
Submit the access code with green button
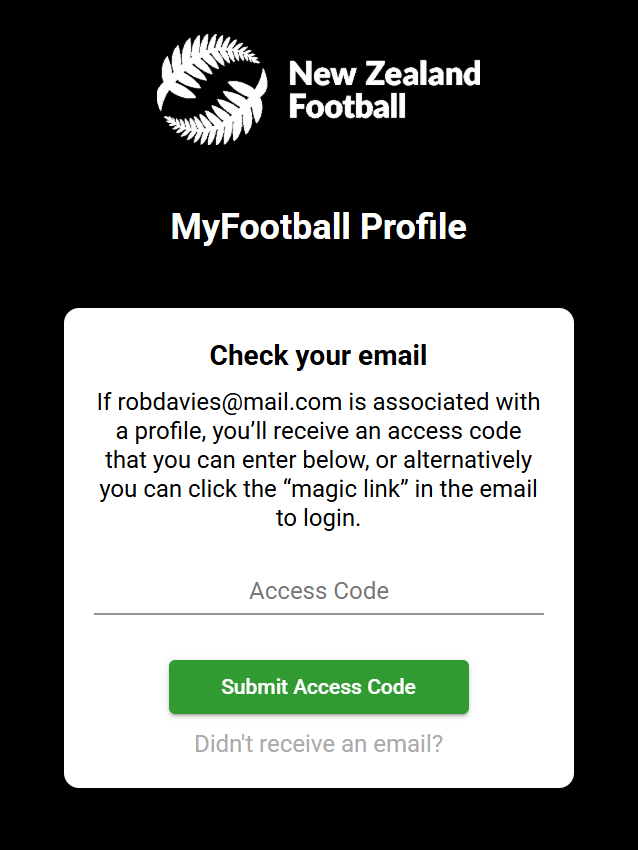[x=319, y=687]
